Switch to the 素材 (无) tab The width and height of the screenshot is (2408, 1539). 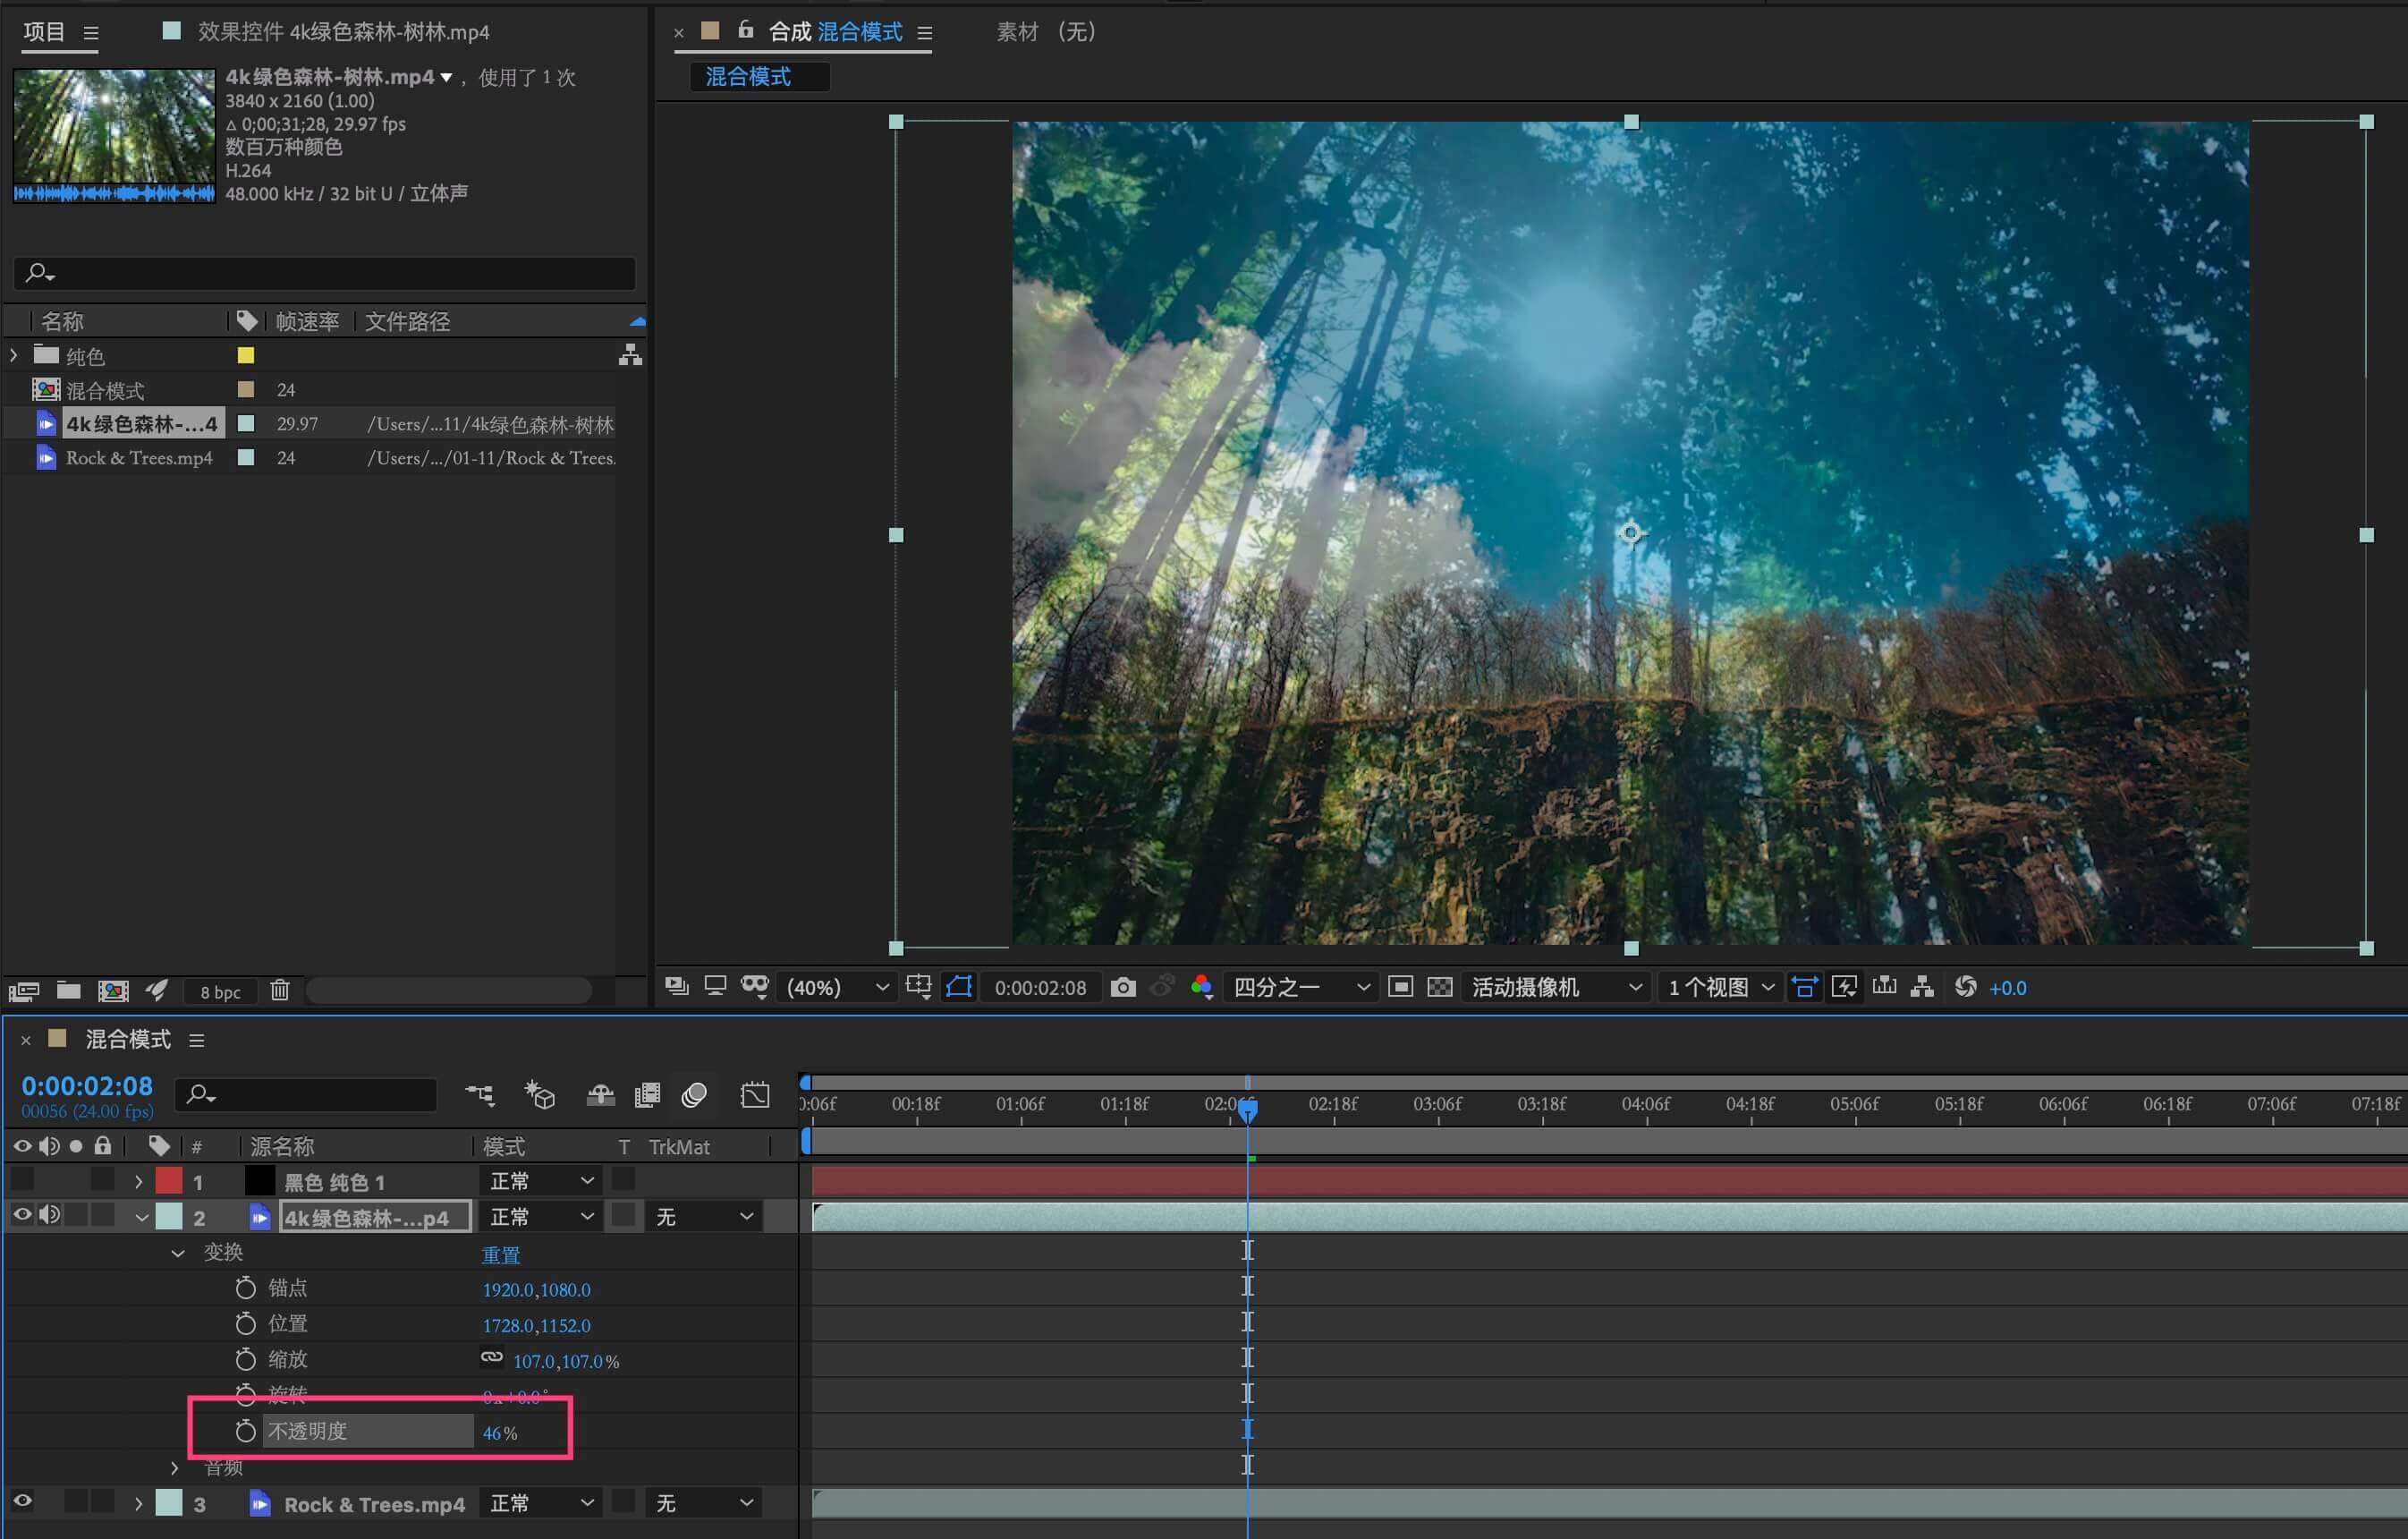[1045, 32]
